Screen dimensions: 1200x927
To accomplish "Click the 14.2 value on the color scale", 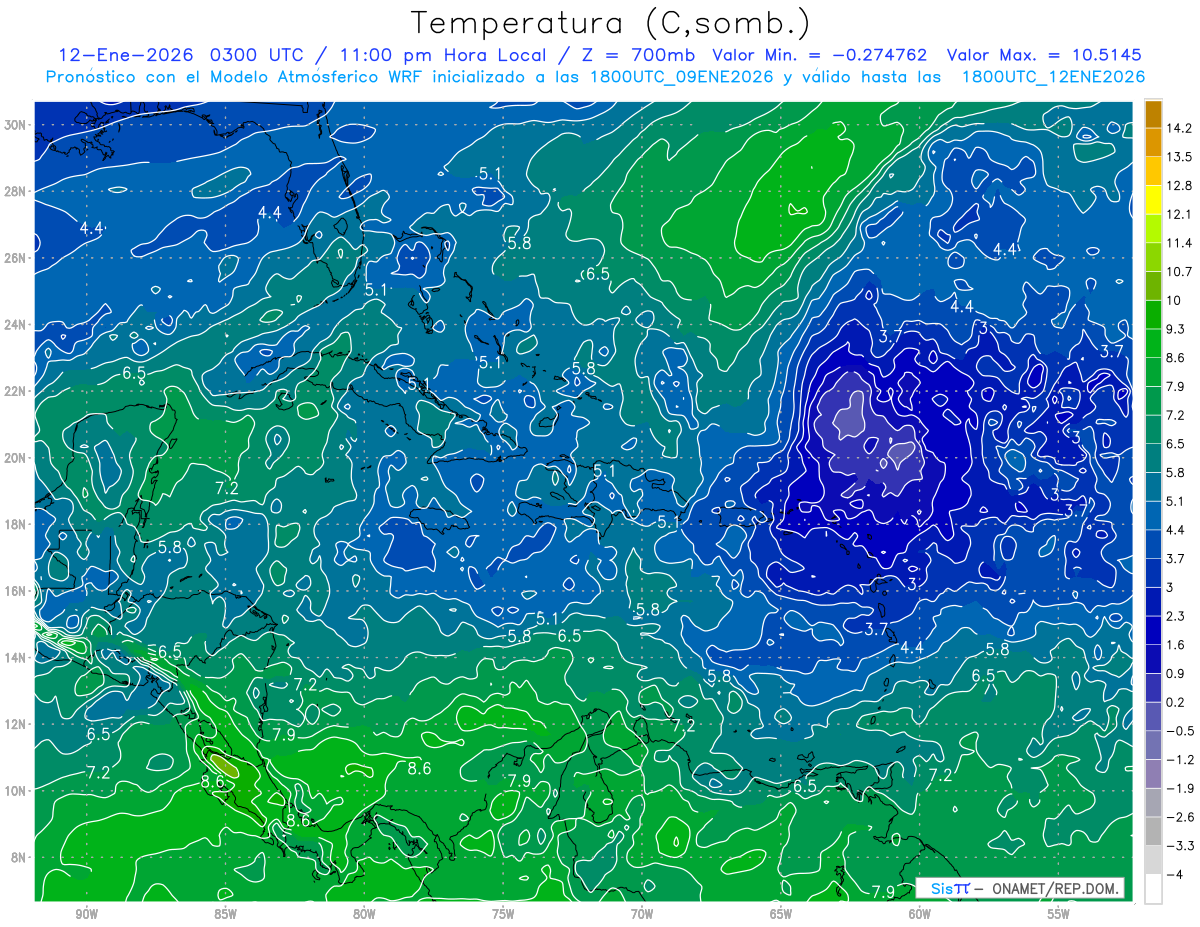I will point(1178,128).
